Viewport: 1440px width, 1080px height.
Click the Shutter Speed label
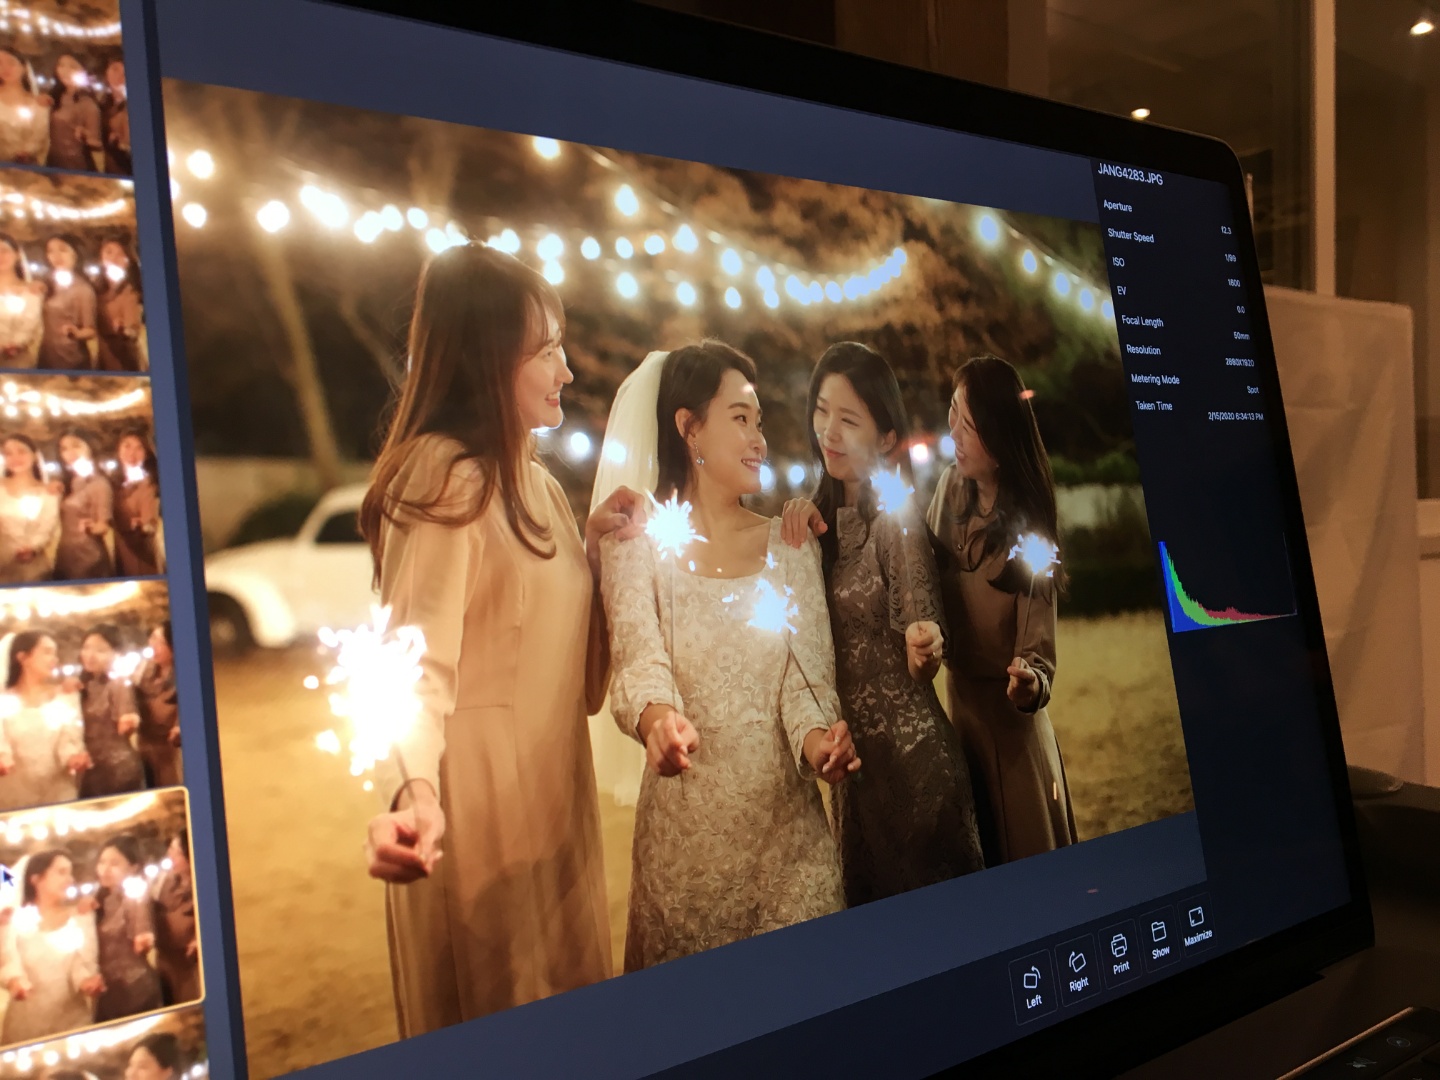click(1130, 235)
